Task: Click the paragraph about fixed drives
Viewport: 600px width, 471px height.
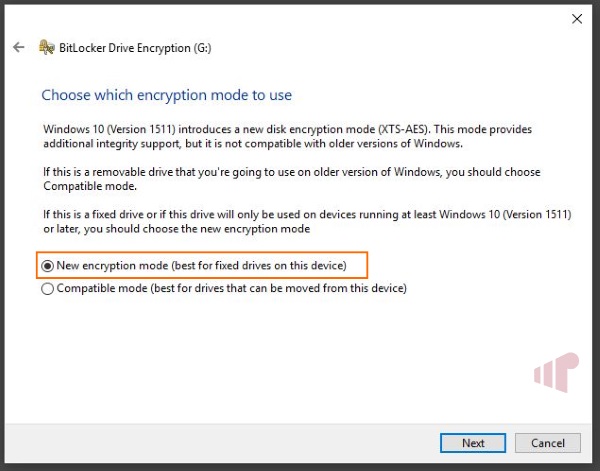Action: click(307, 222)
